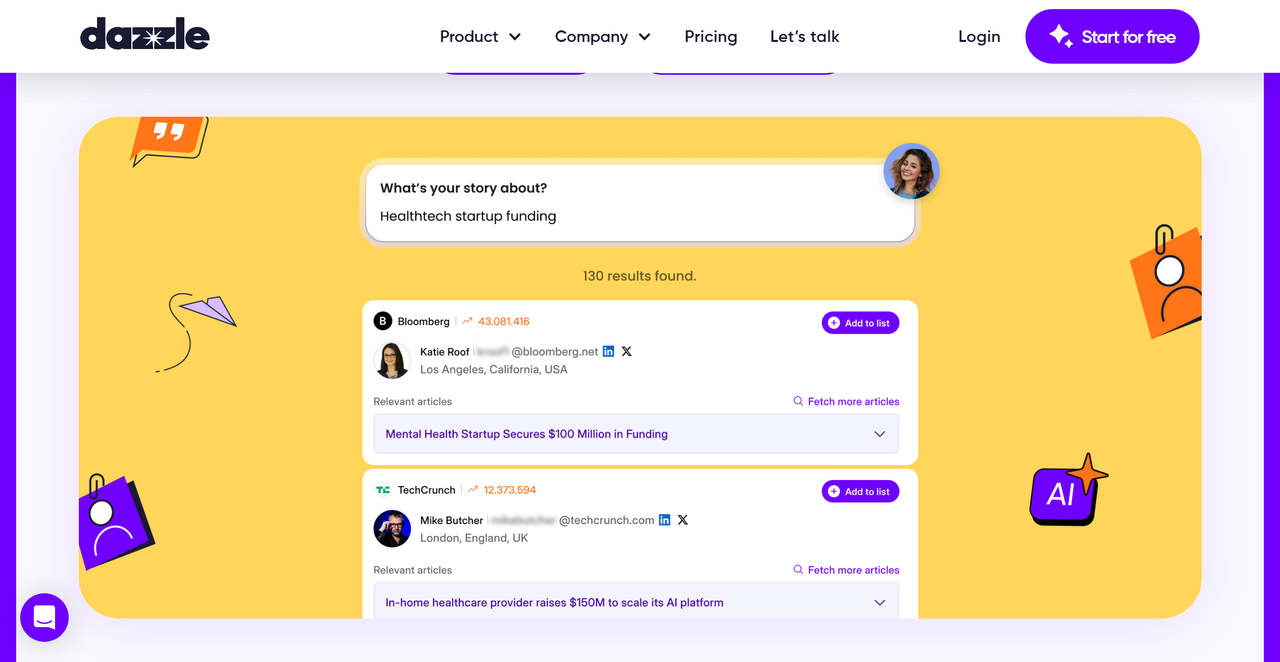Click the TechCrunch outlet logo icon
Image resolution: width=1280 pixels, height=662 pixels.
(382, 490)
